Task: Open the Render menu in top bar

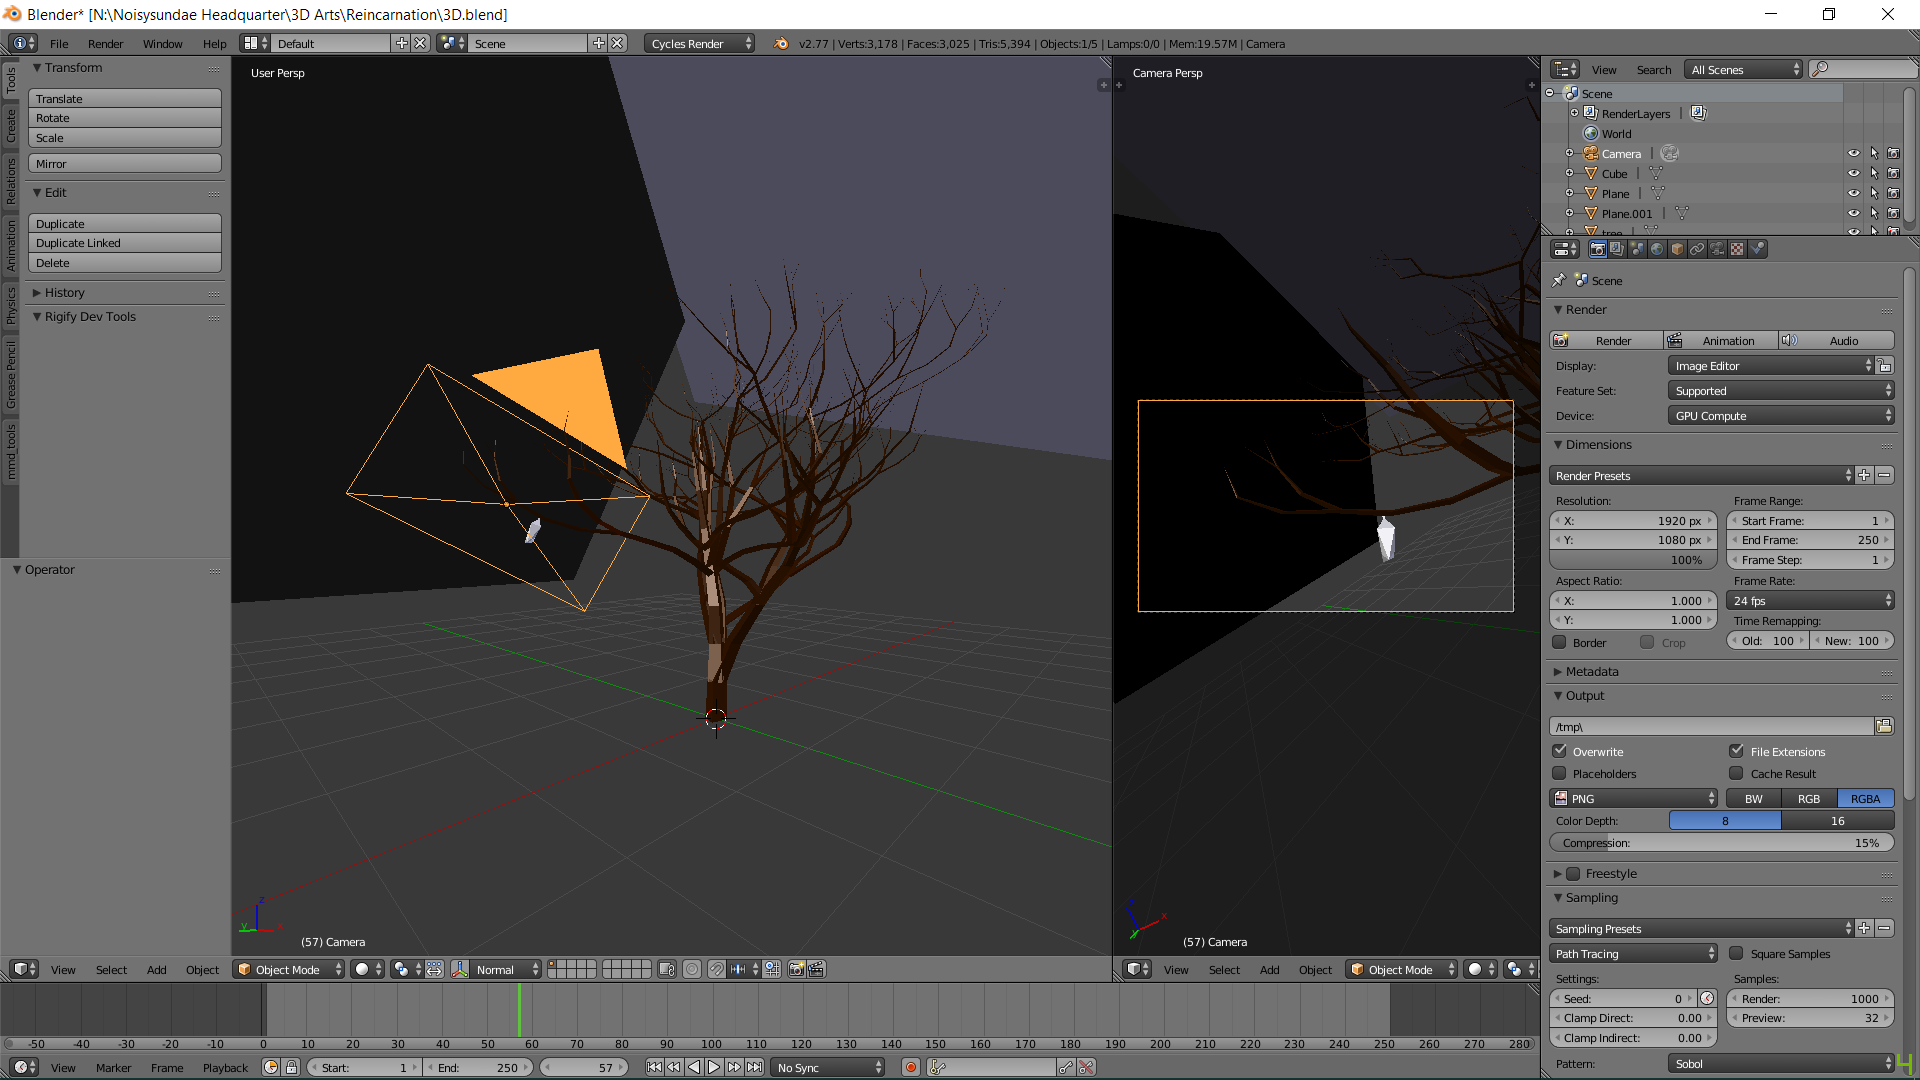Action: point(105,43)
